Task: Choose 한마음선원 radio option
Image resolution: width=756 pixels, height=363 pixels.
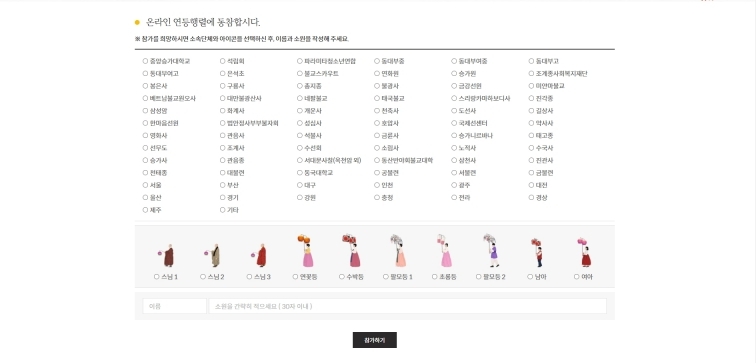Action: [x=145, y=123]
